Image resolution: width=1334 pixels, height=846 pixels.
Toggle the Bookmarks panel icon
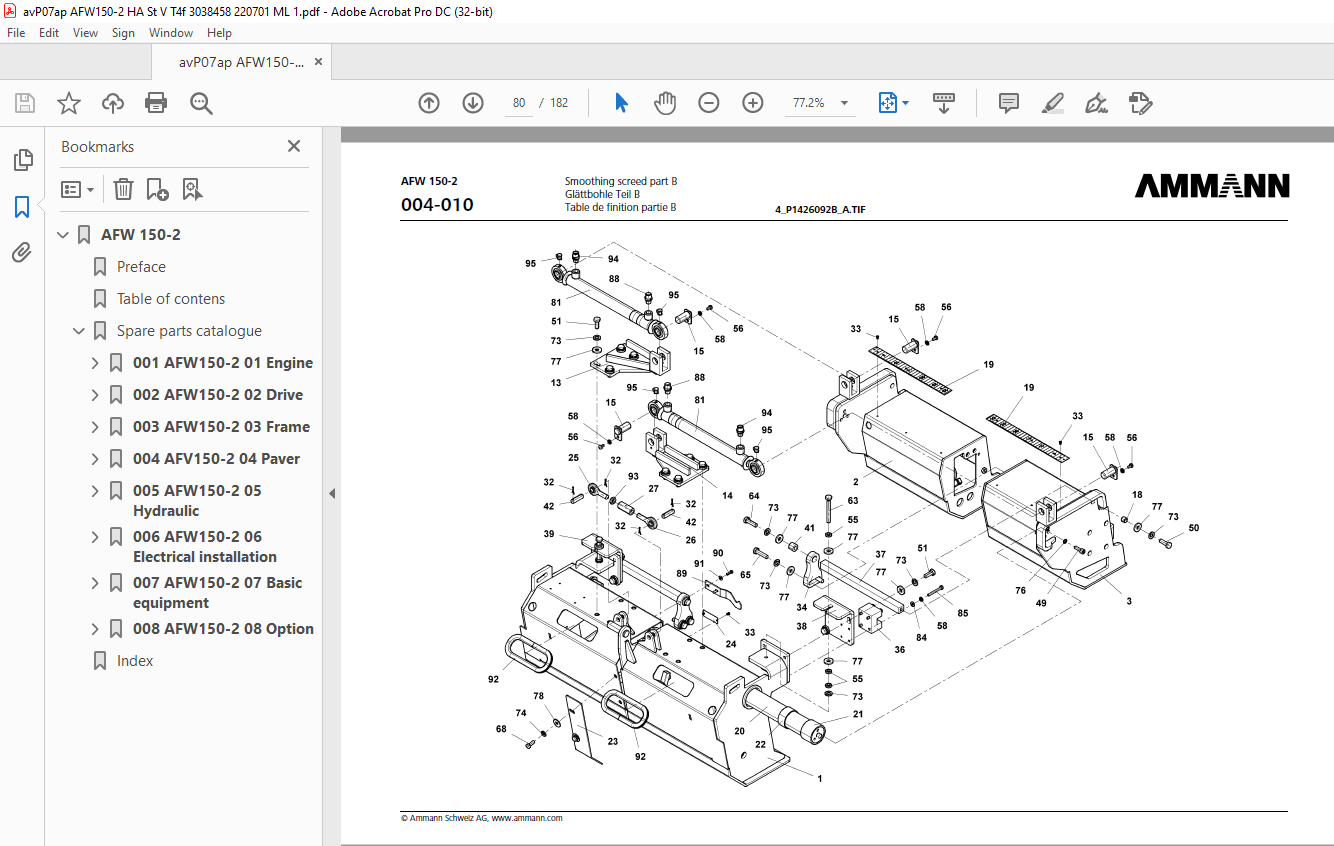(22, 207)
